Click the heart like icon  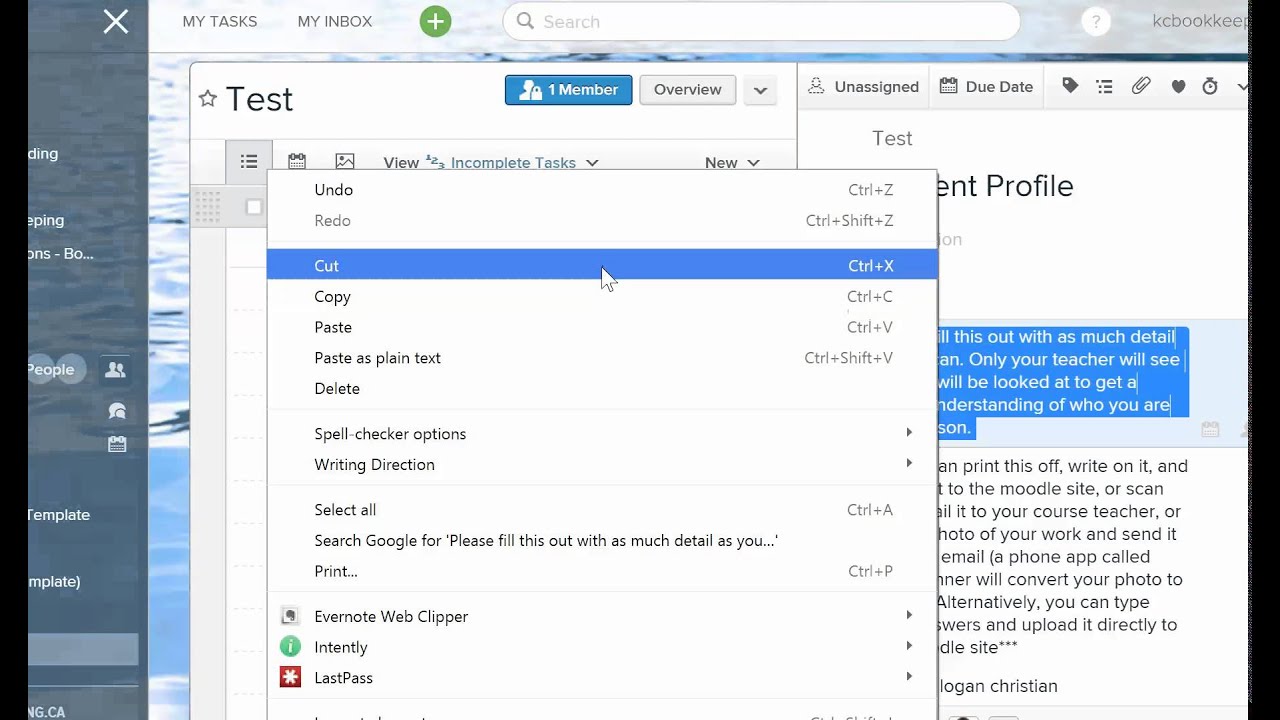pos(1178,87)
